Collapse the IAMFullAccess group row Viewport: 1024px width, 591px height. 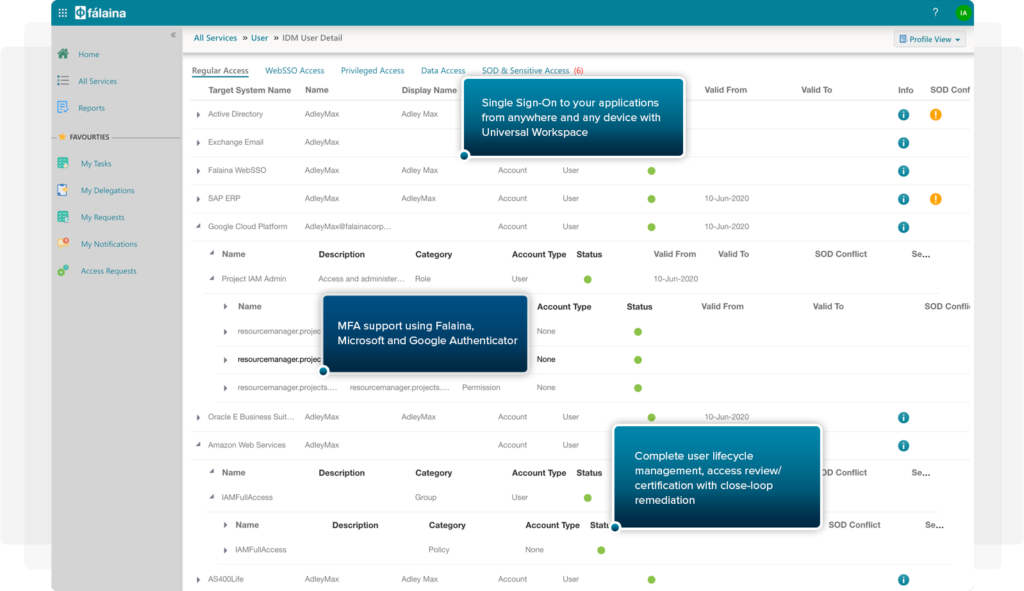(212, 497)
